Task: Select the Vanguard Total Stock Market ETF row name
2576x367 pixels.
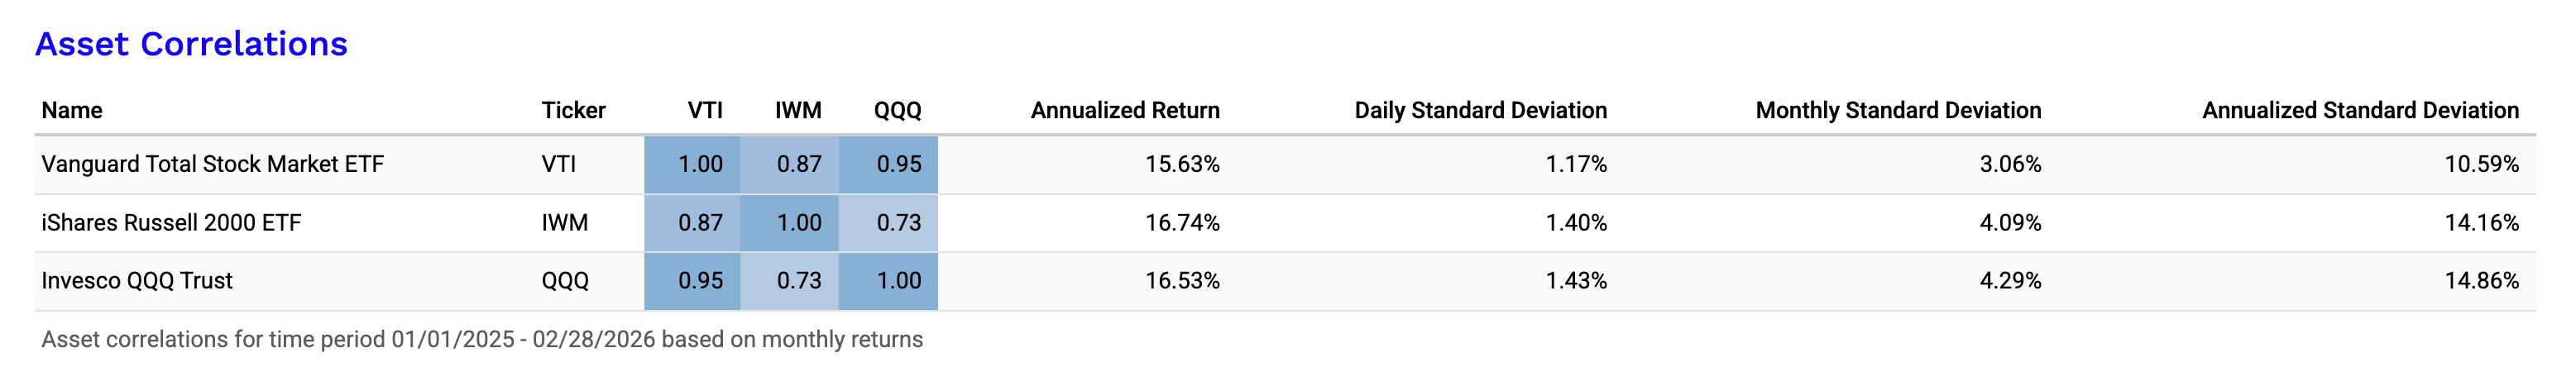Action: click(x=212, y=164)
